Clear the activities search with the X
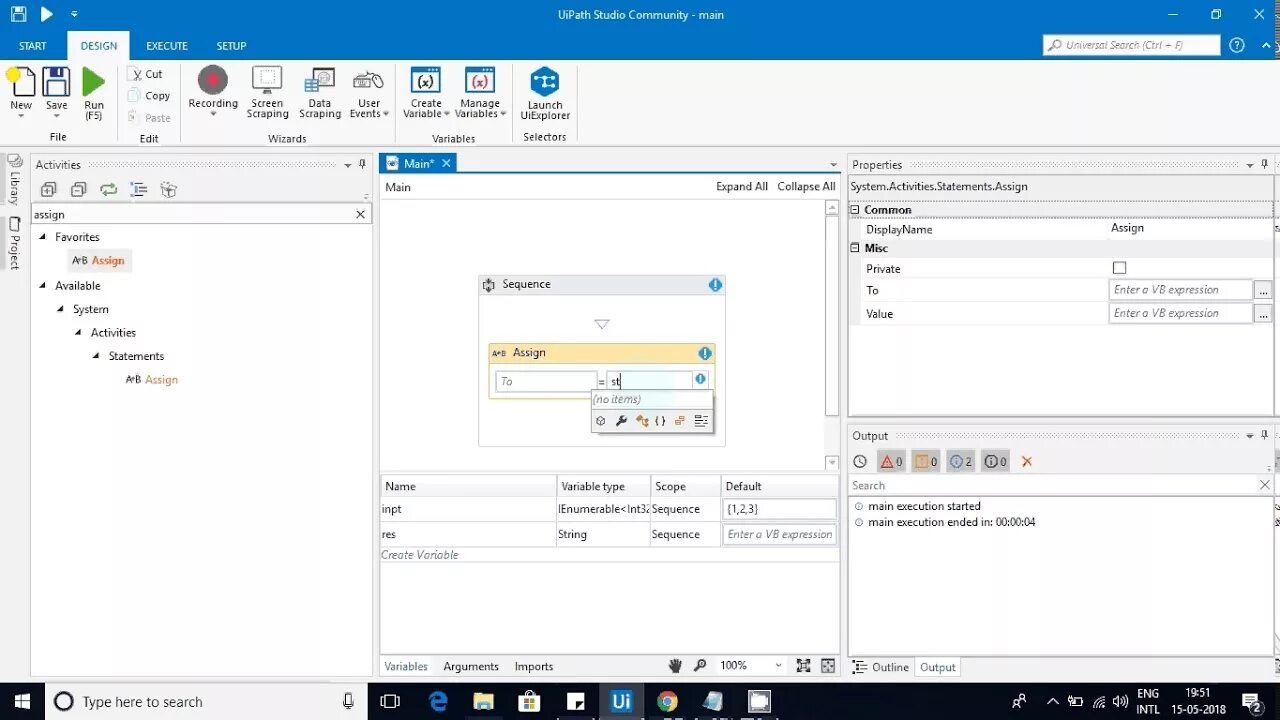 [361, 214]
